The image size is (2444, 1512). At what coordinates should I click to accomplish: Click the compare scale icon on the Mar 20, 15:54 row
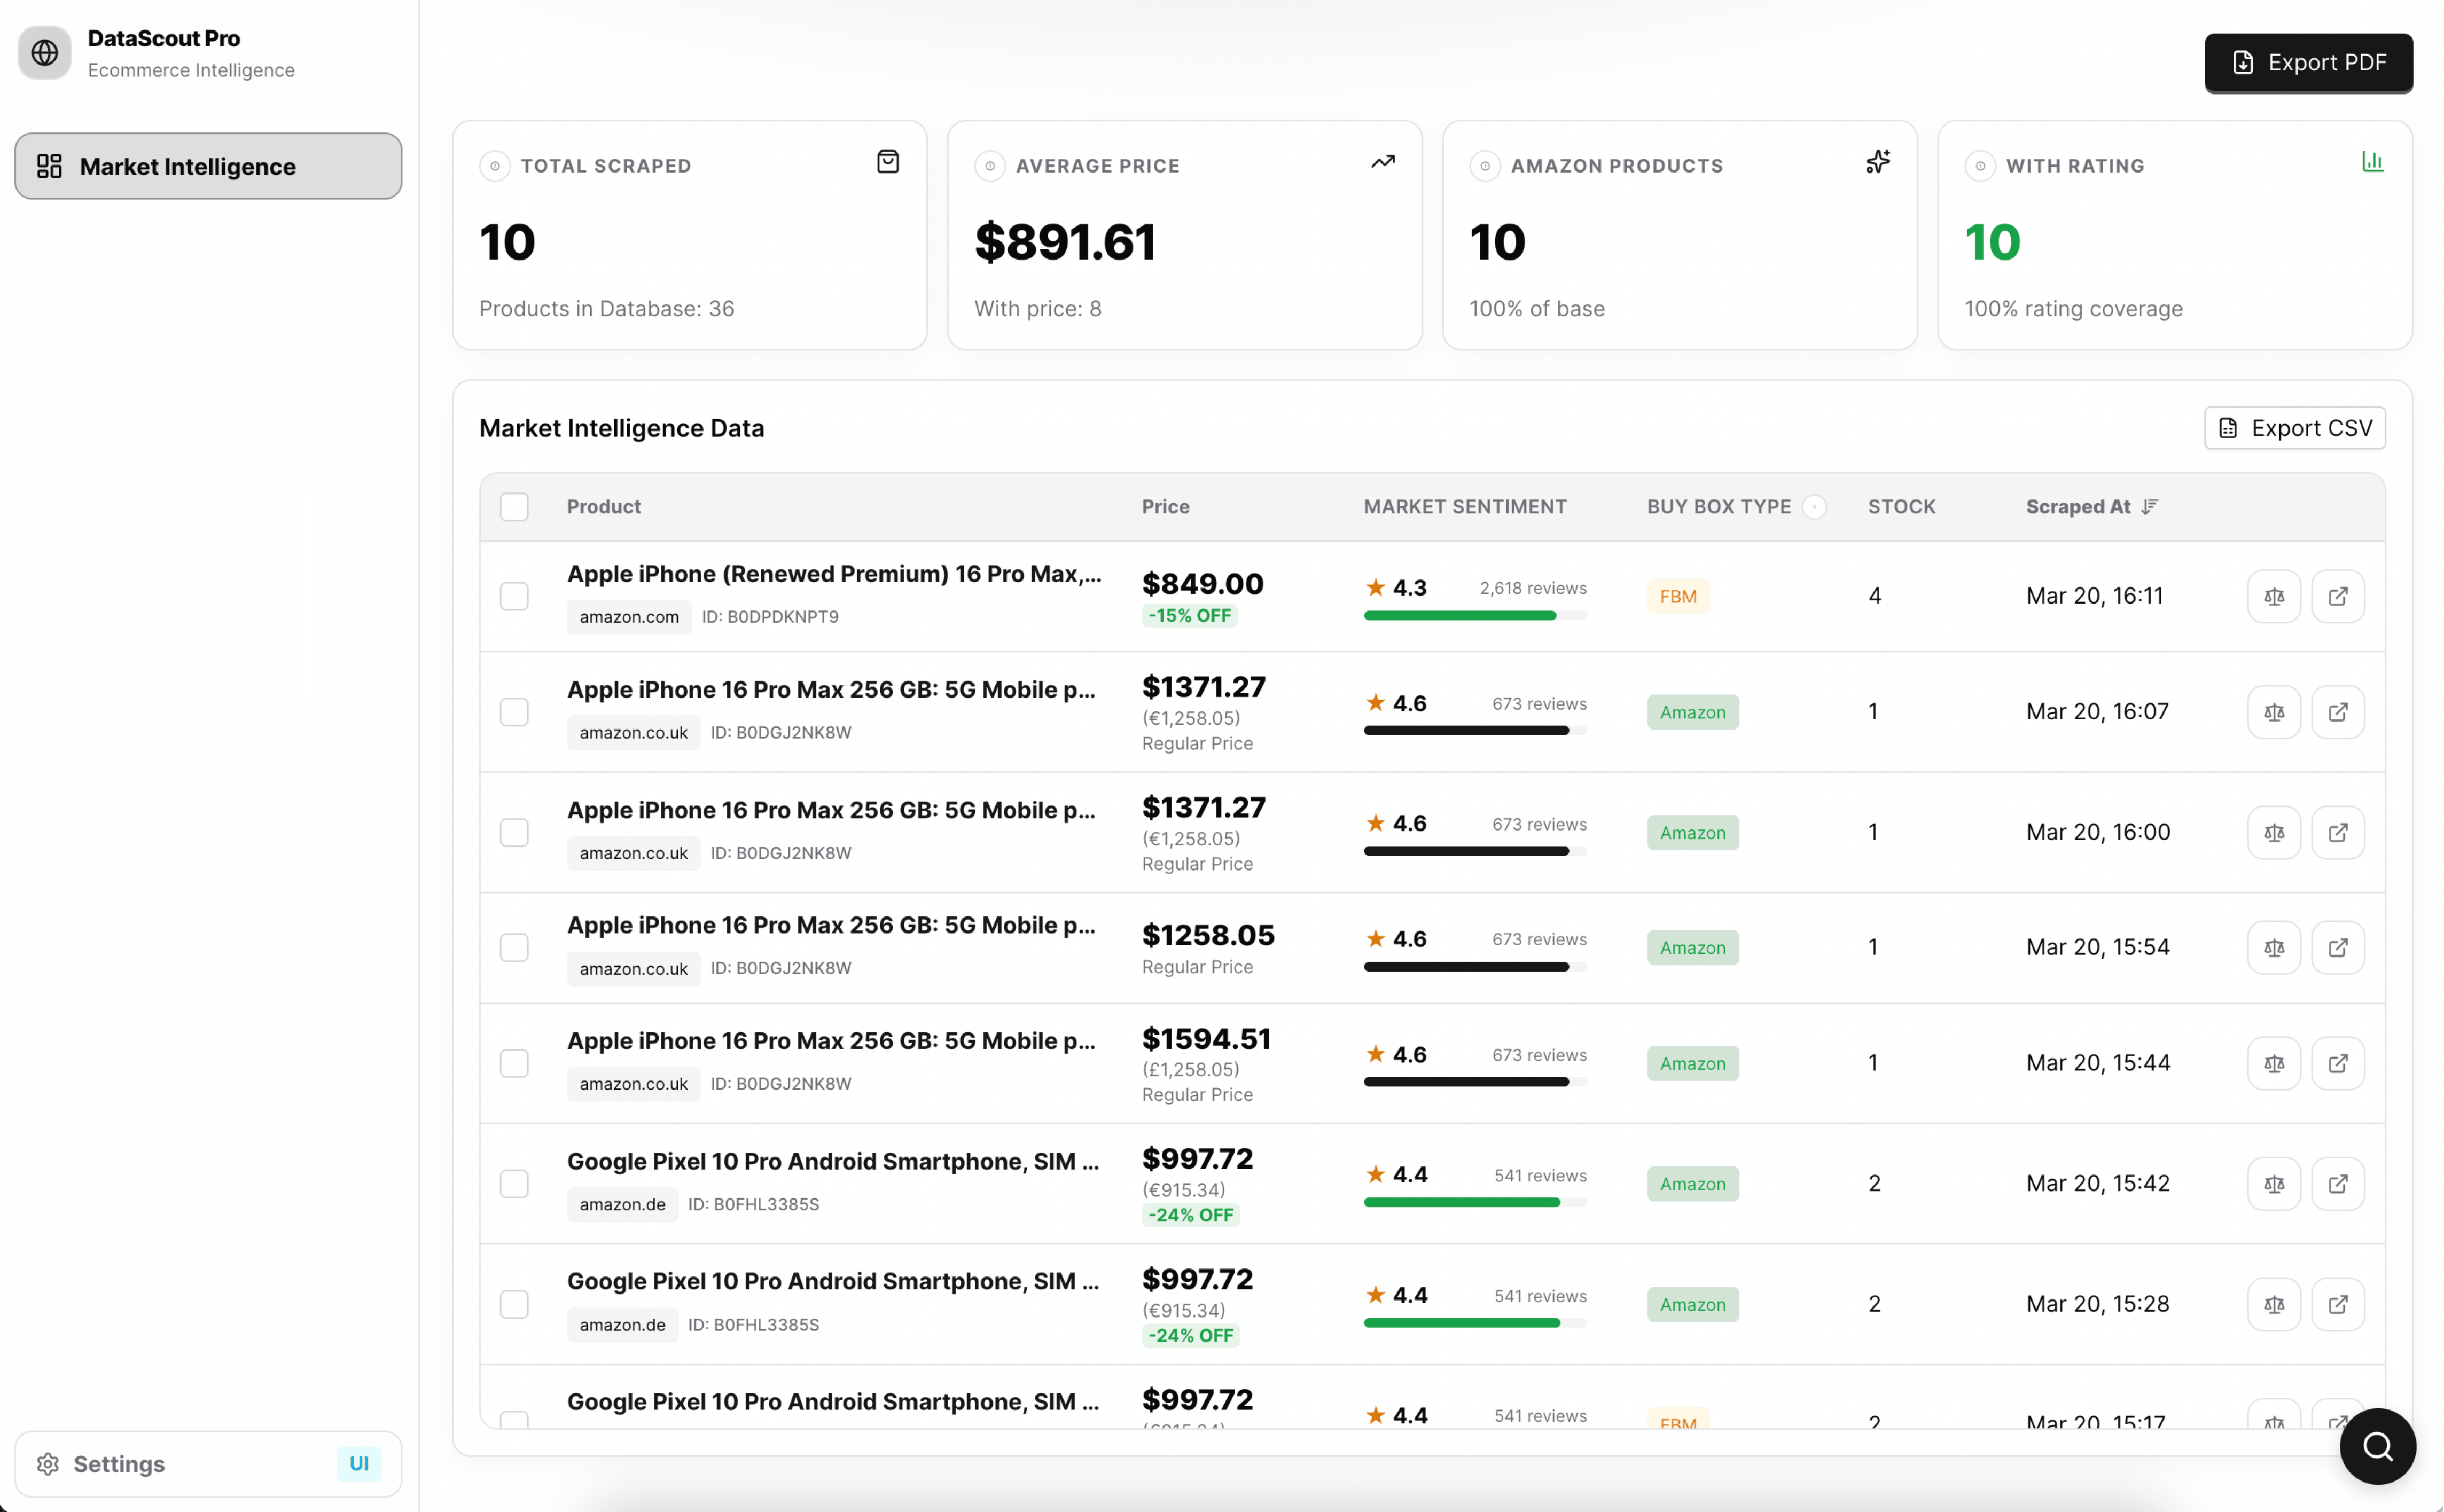[x=2273, y=947]
